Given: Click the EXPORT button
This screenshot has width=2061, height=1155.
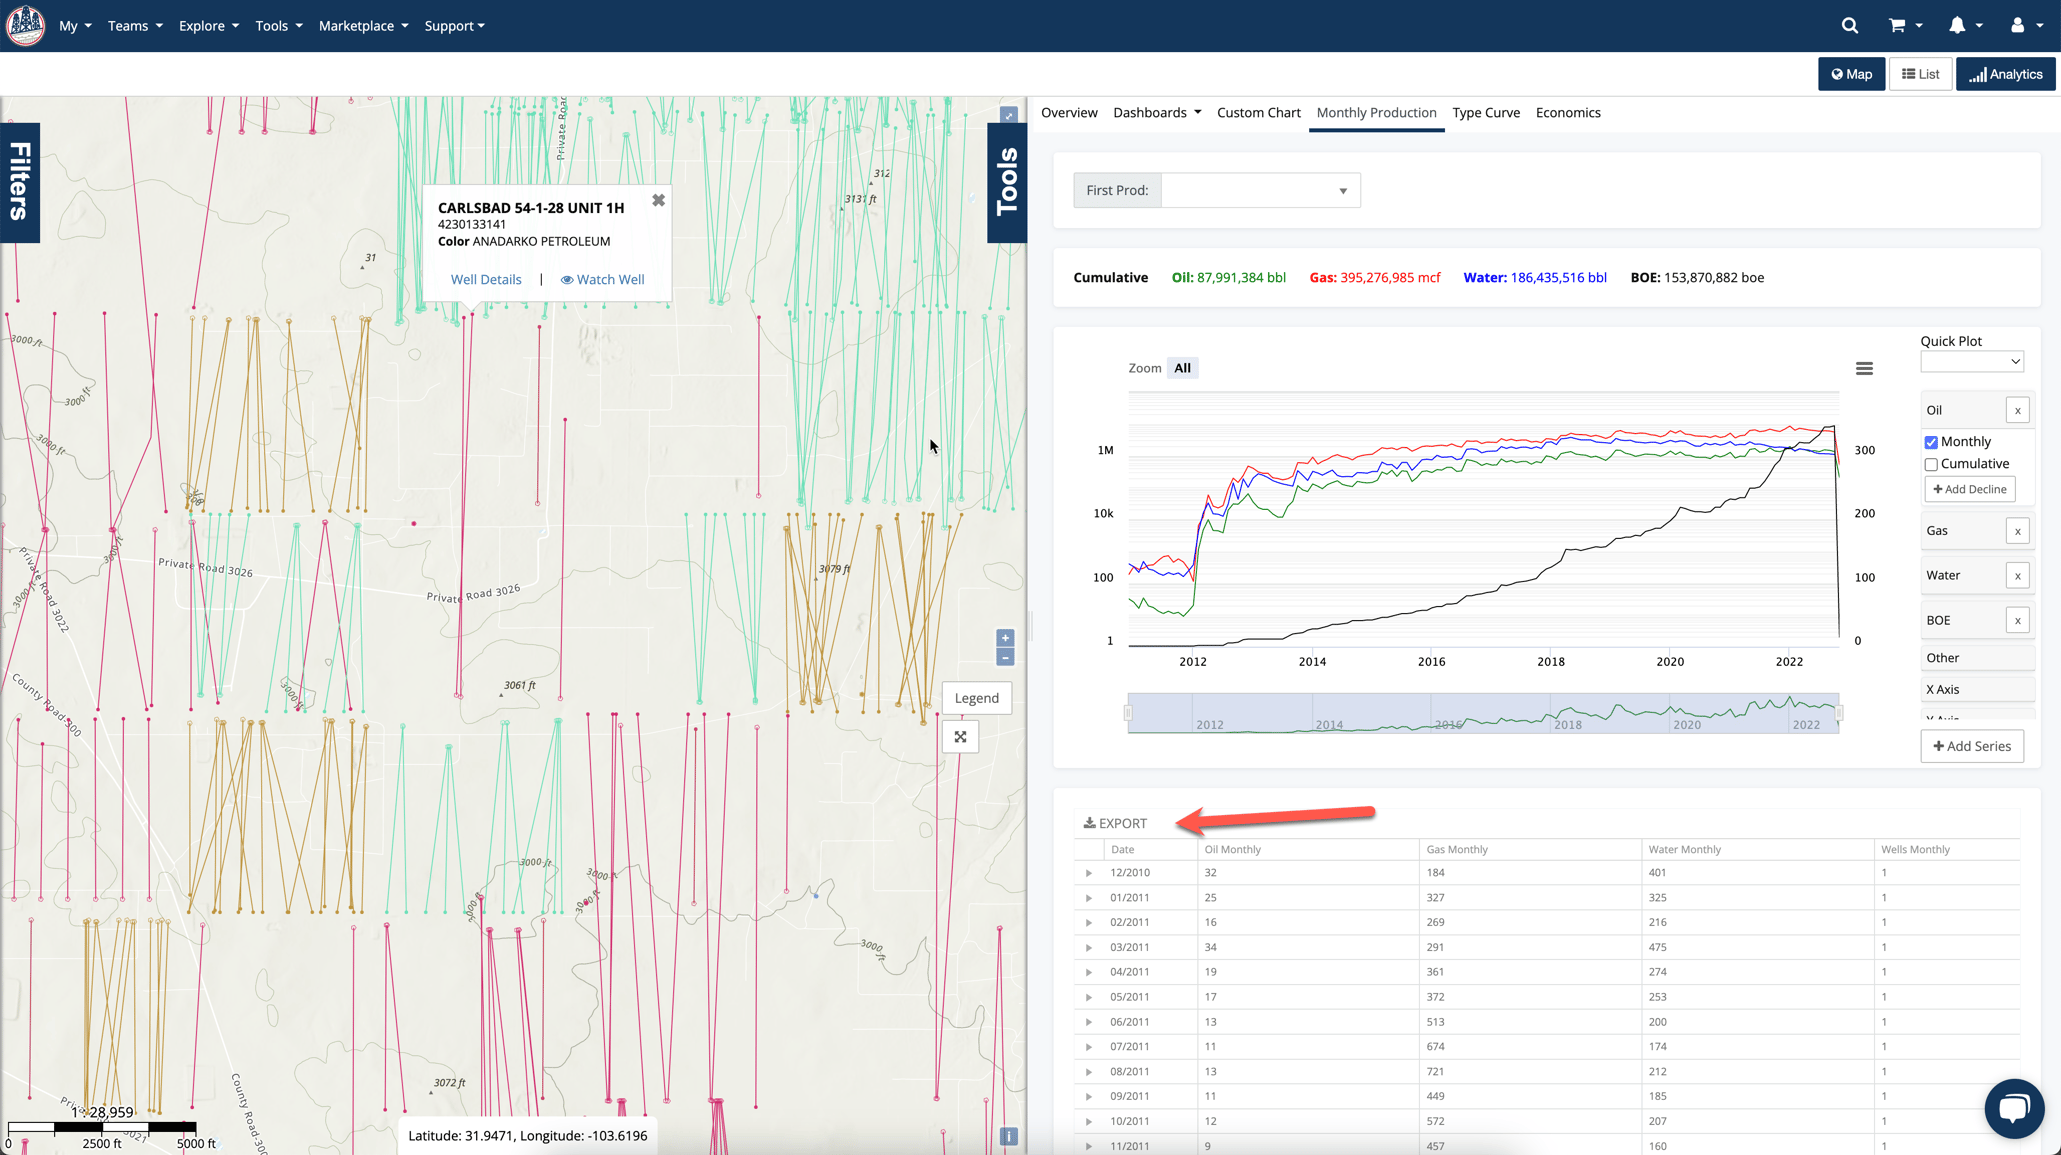Looking at the screenshot, I should pyautogui.click(x=1115, y=824).
